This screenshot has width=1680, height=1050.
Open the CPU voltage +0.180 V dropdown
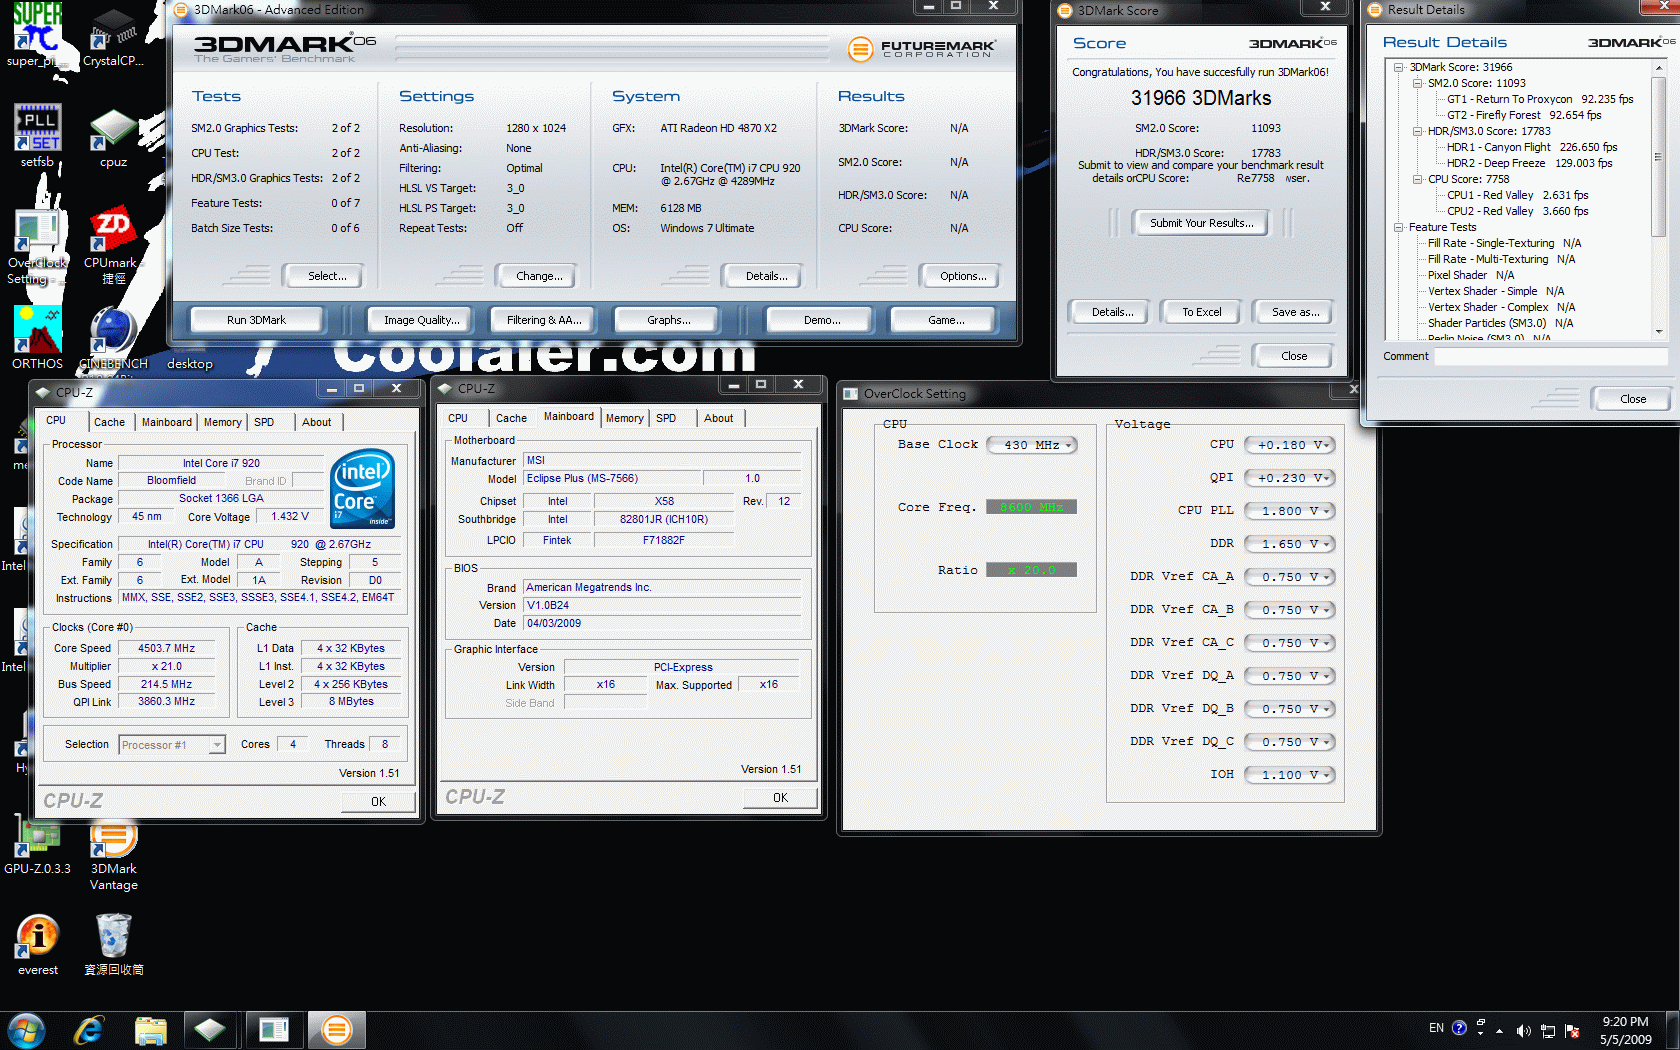(1290, 445)
